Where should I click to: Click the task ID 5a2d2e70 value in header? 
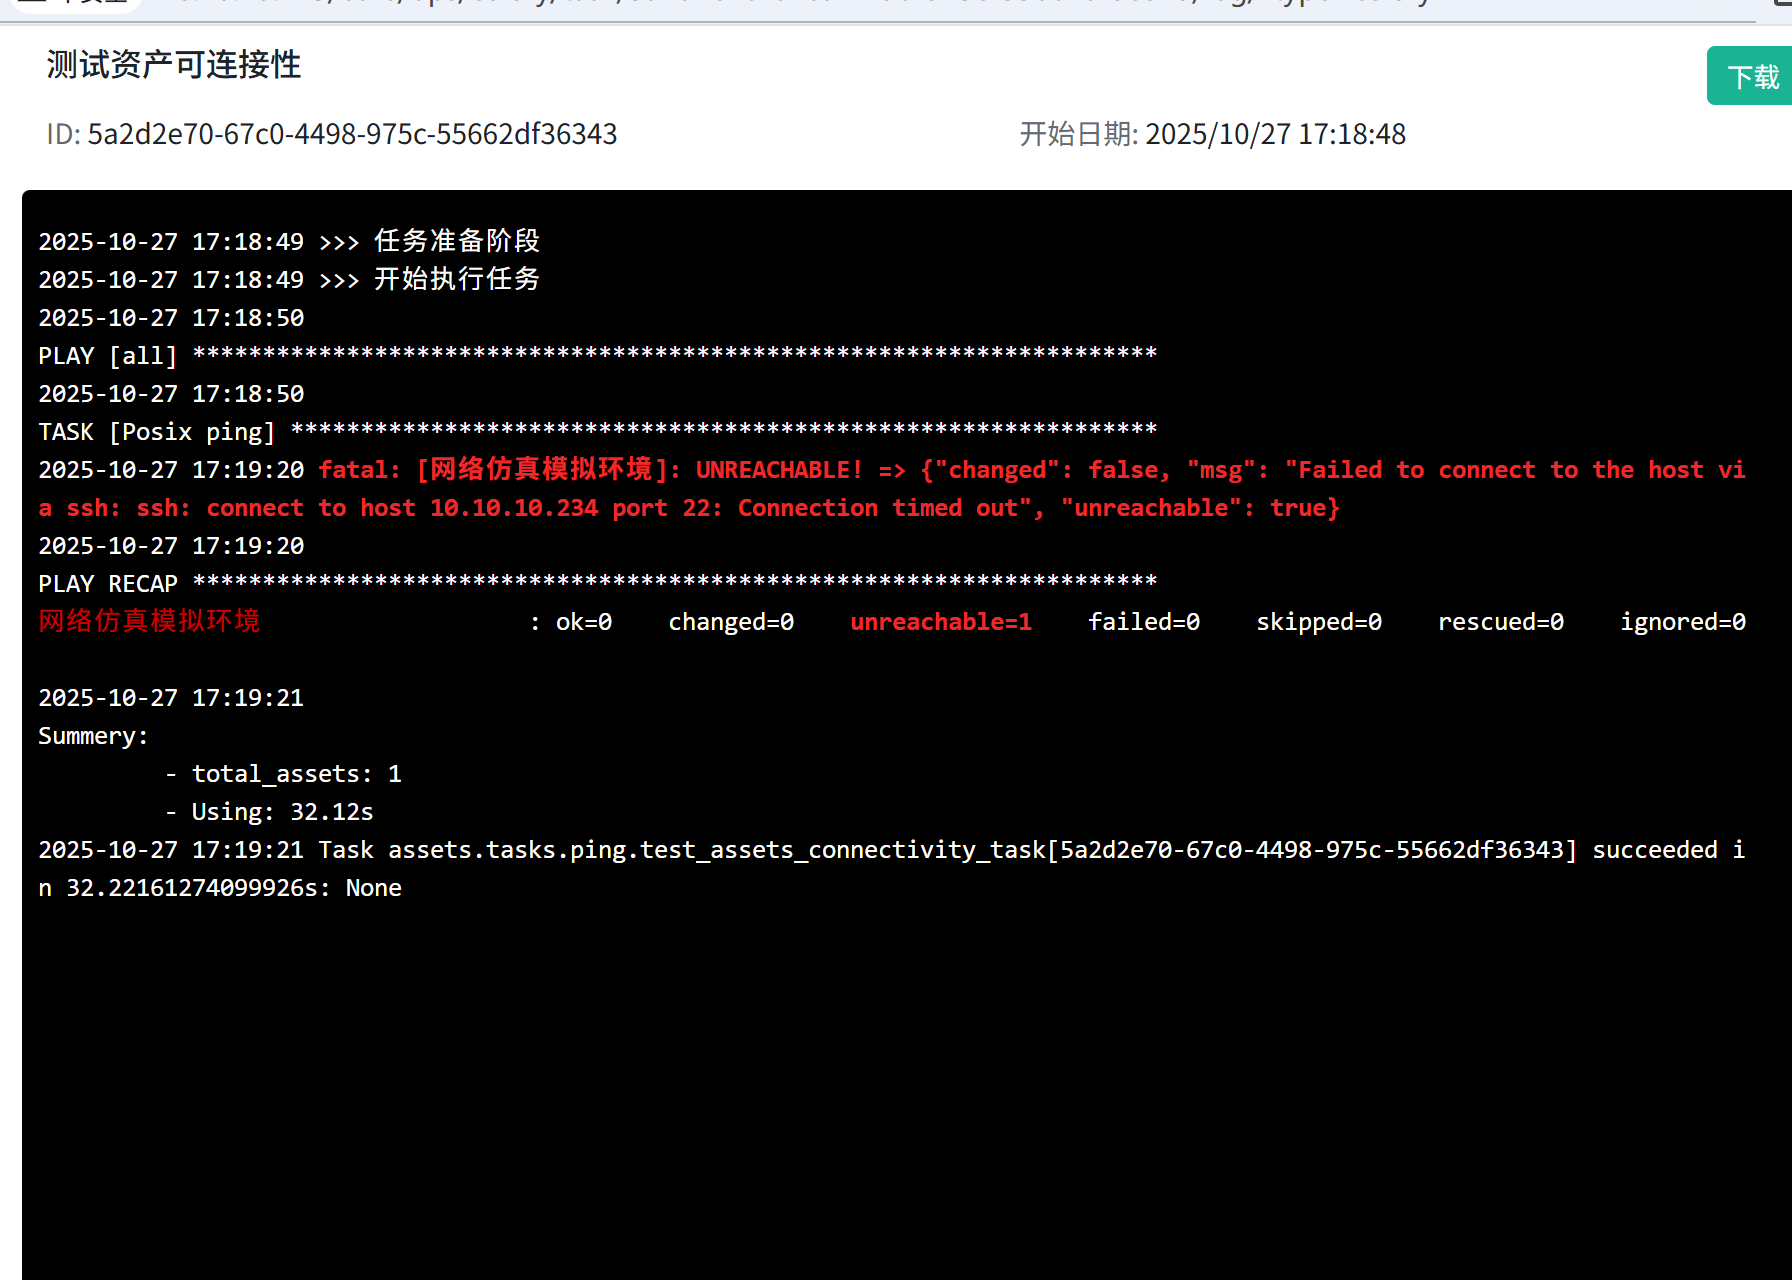[351, 134]
